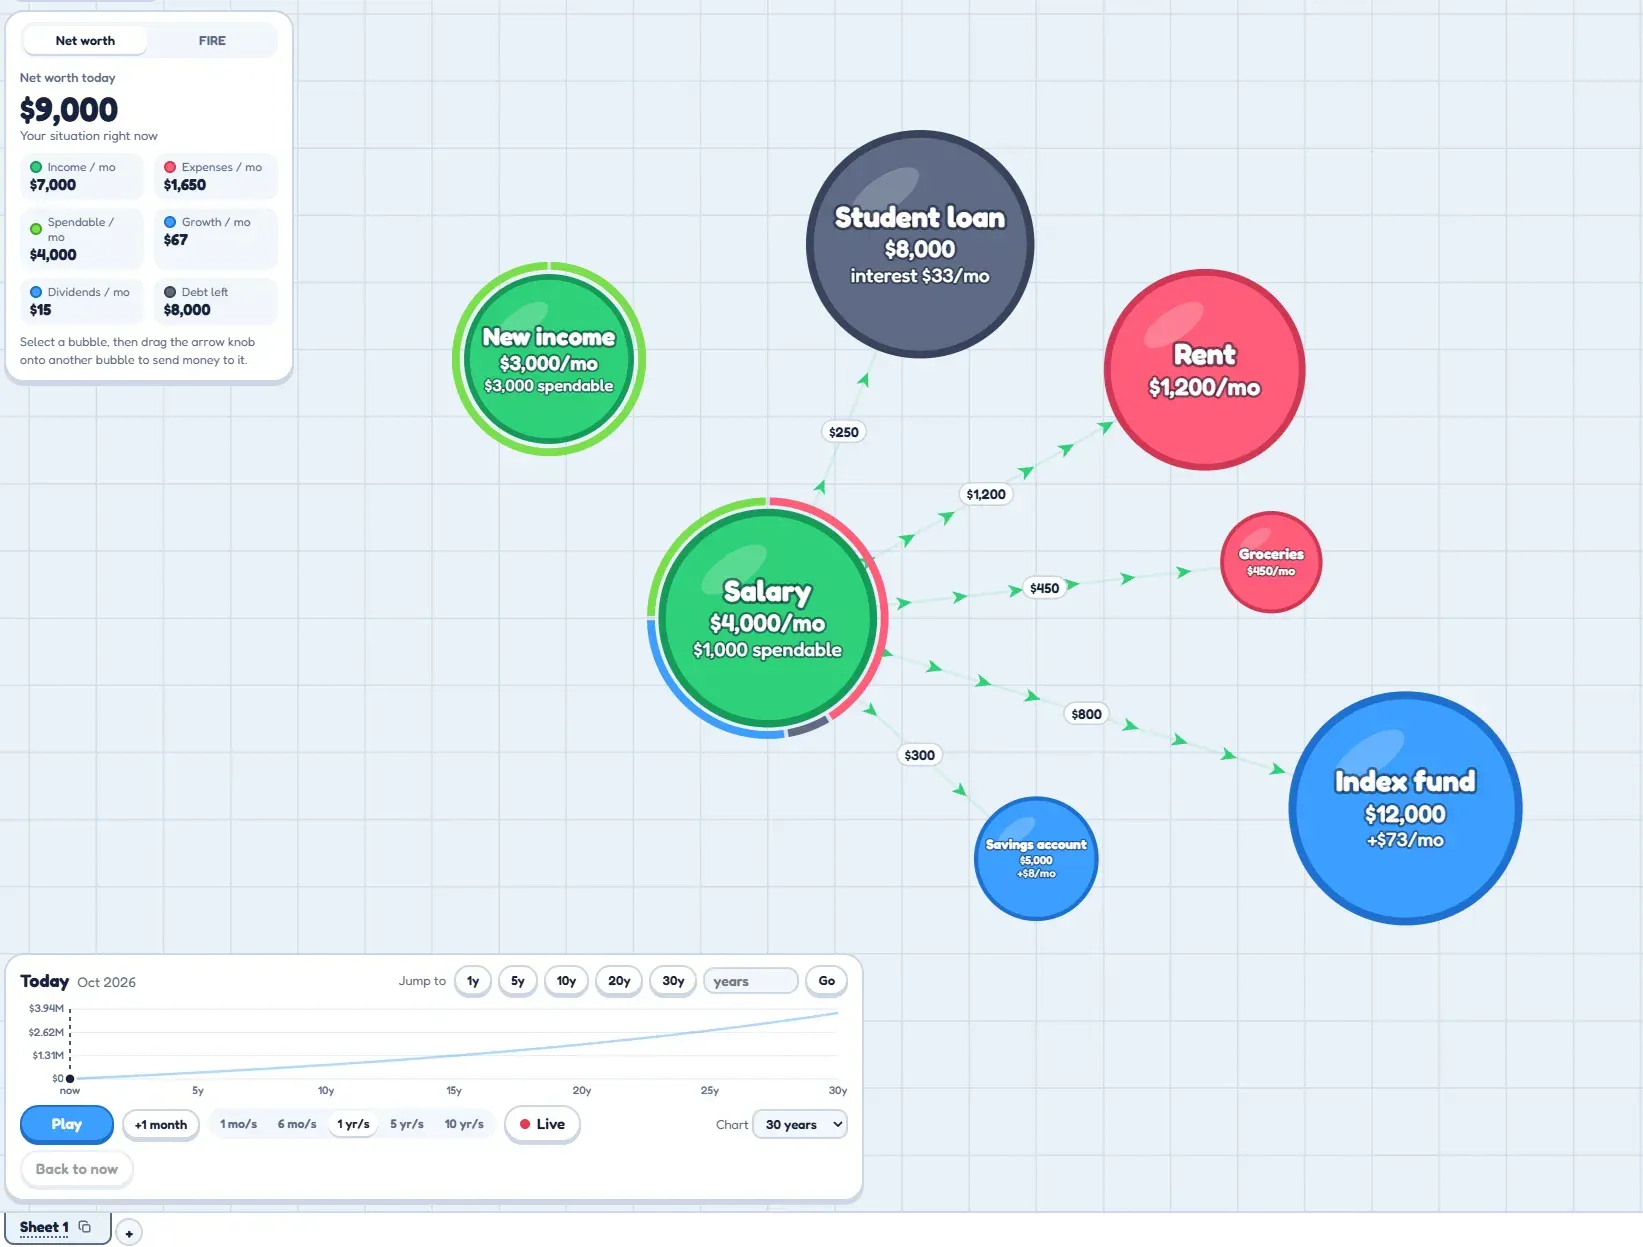This screenshot has width=1643, height=1247.
Task: Start simulation with Play button
Action: pyautogui.click(x=67, y=1124)
